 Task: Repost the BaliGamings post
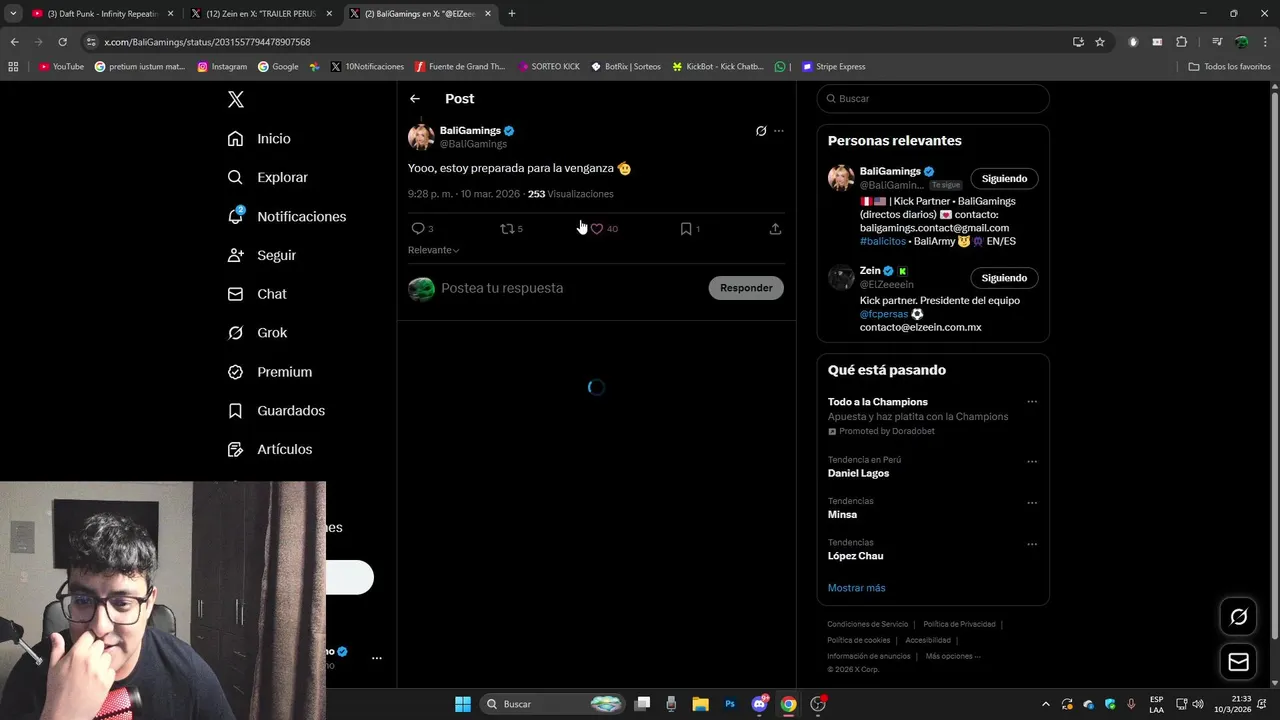507,229
